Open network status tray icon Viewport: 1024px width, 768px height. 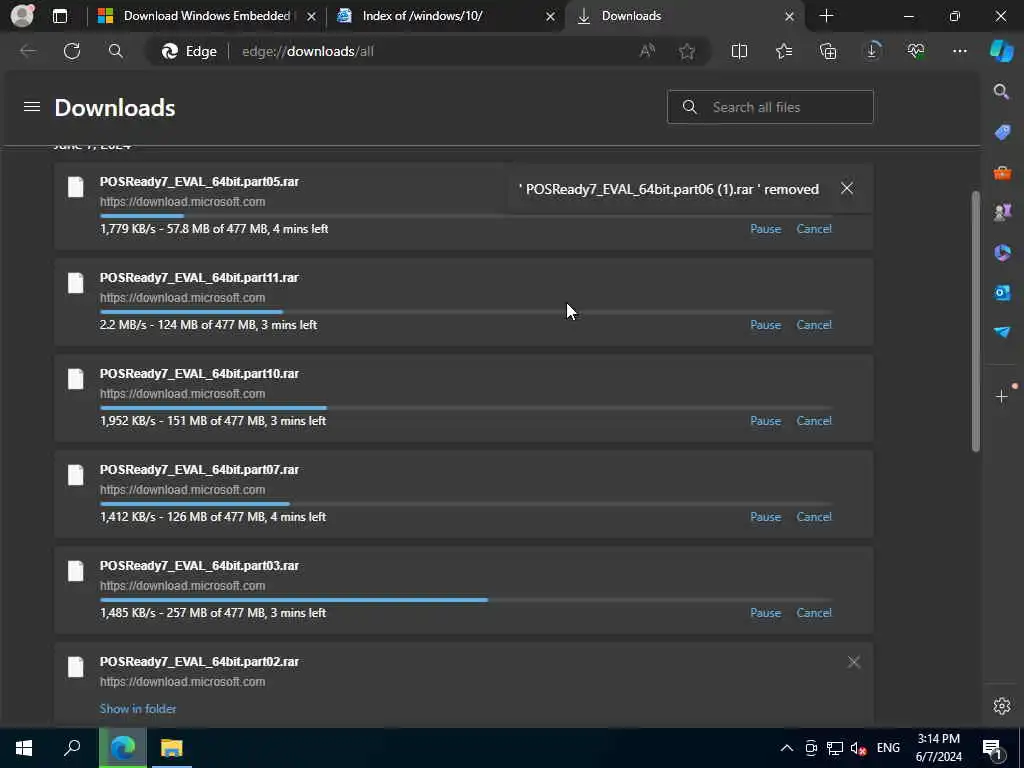(x=835, y=748)
